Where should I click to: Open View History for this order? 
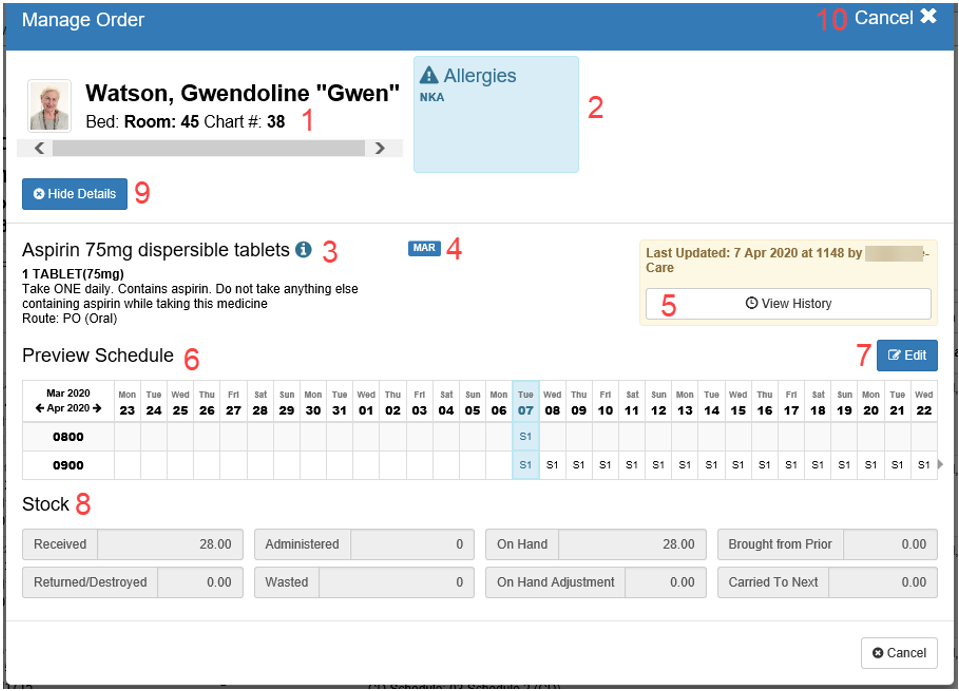[788, 303]
